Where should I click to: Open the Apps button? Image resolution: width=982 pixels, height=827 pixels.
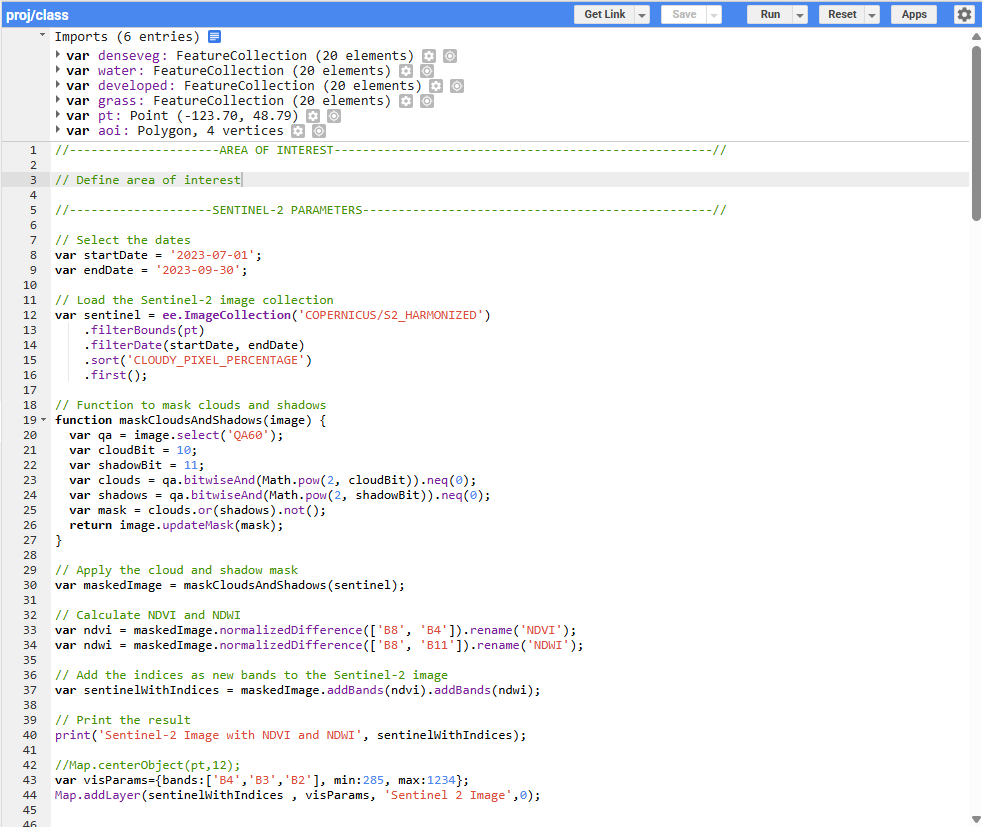(x=914, y=14)
